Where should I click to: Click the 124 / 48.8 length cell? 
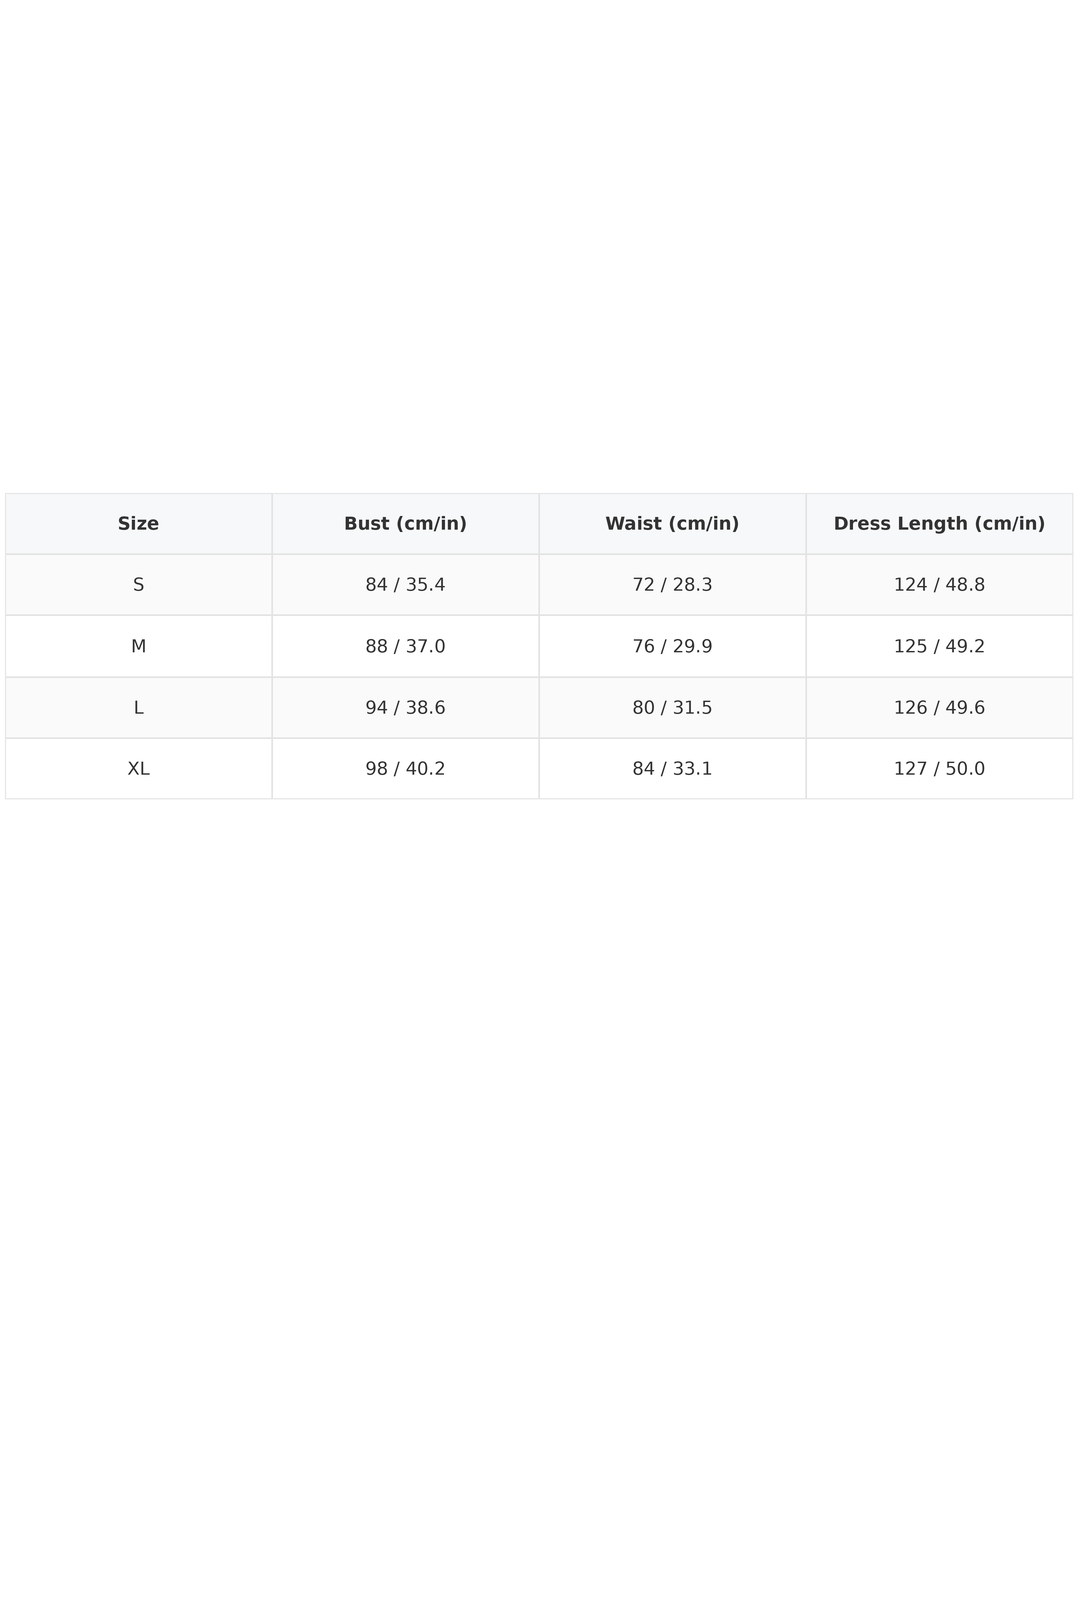[x=939, y=585]
